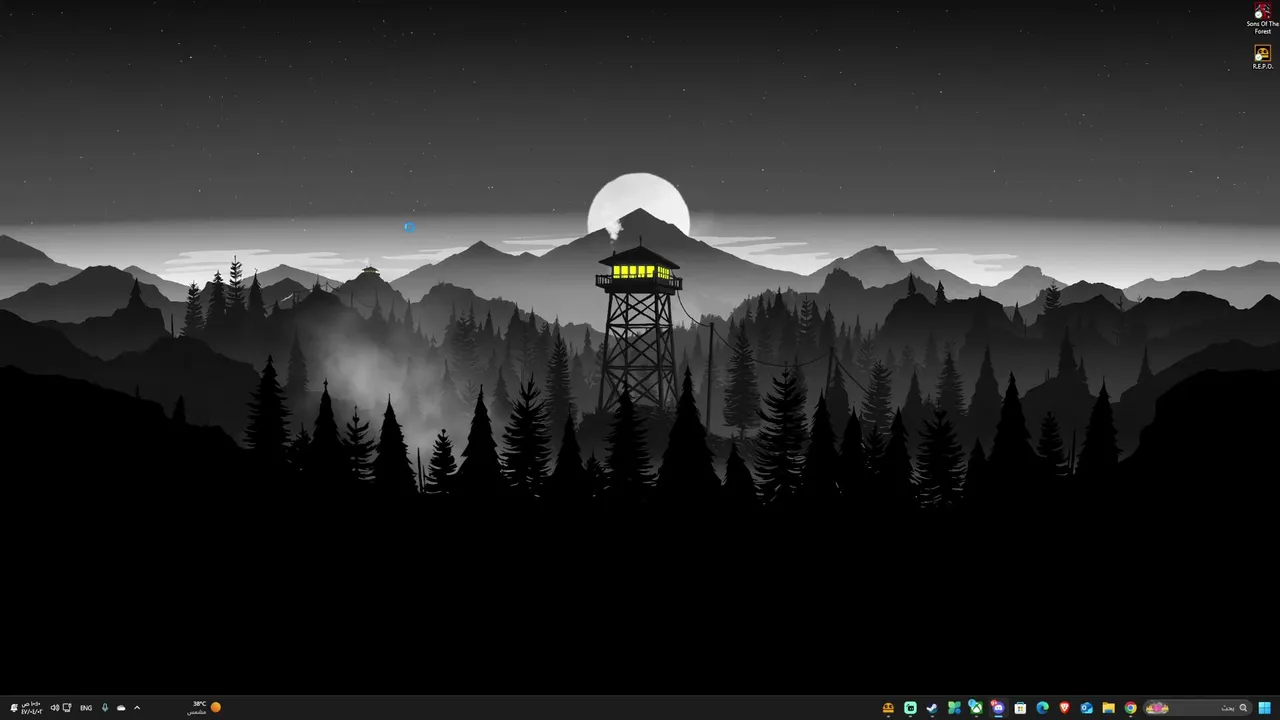Open the network status tray icon
Viewport: 1280px width, 720px height.
click(67, 708)
